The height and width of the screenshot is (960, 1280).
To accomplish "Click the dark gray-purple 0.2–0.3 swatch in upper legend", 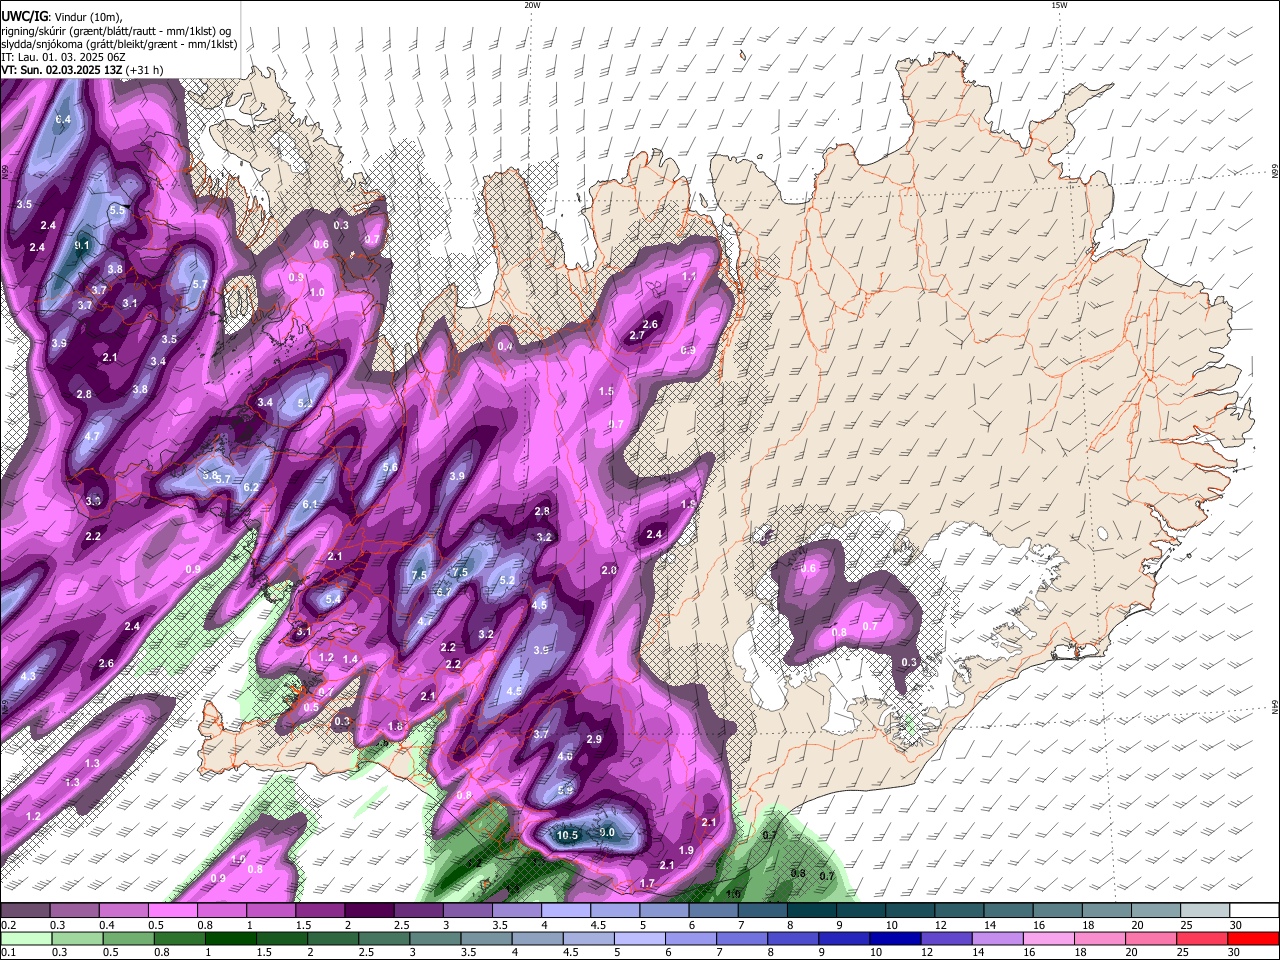I will 25,910.
